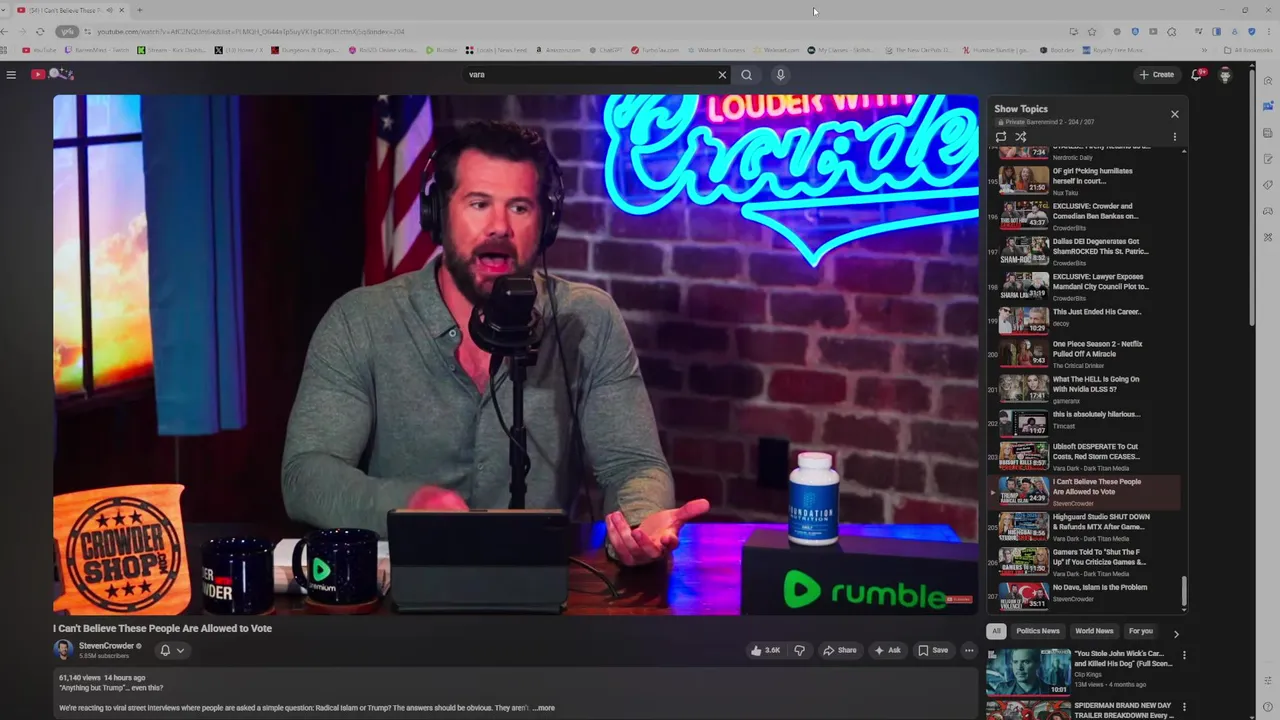Open 'EXCLUSIVE: Crowder and Comedian Ben Bankas' item
Screen dimensions: 1280x720
pos(1084,216)
